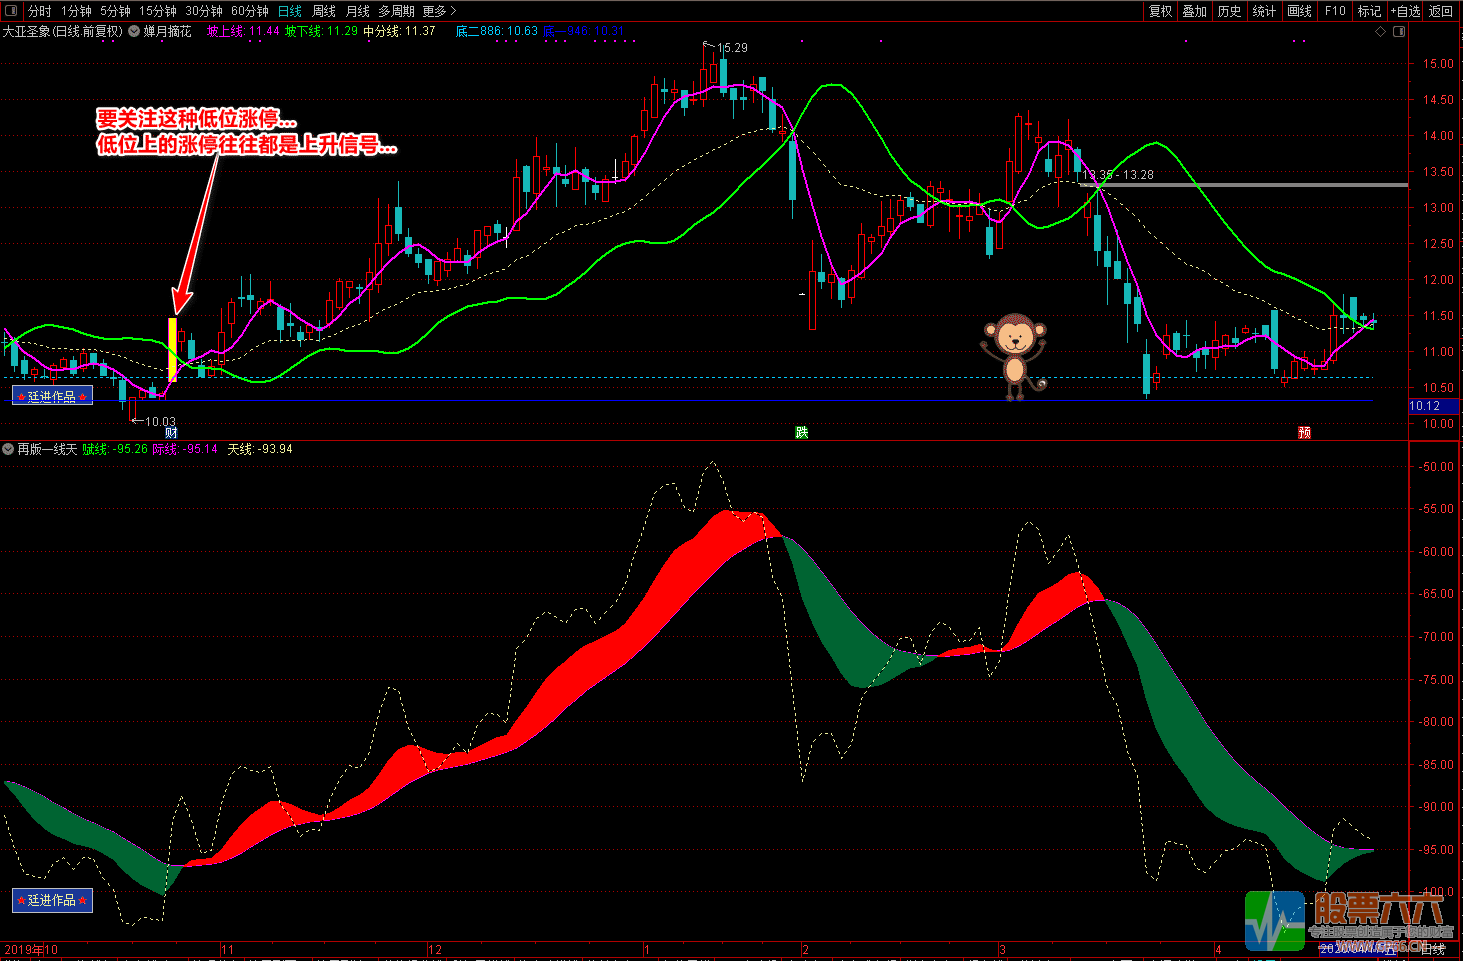Select the 60分钟 period tab
This screenshot has height=961, width=1463.
[x=250, y=11]
